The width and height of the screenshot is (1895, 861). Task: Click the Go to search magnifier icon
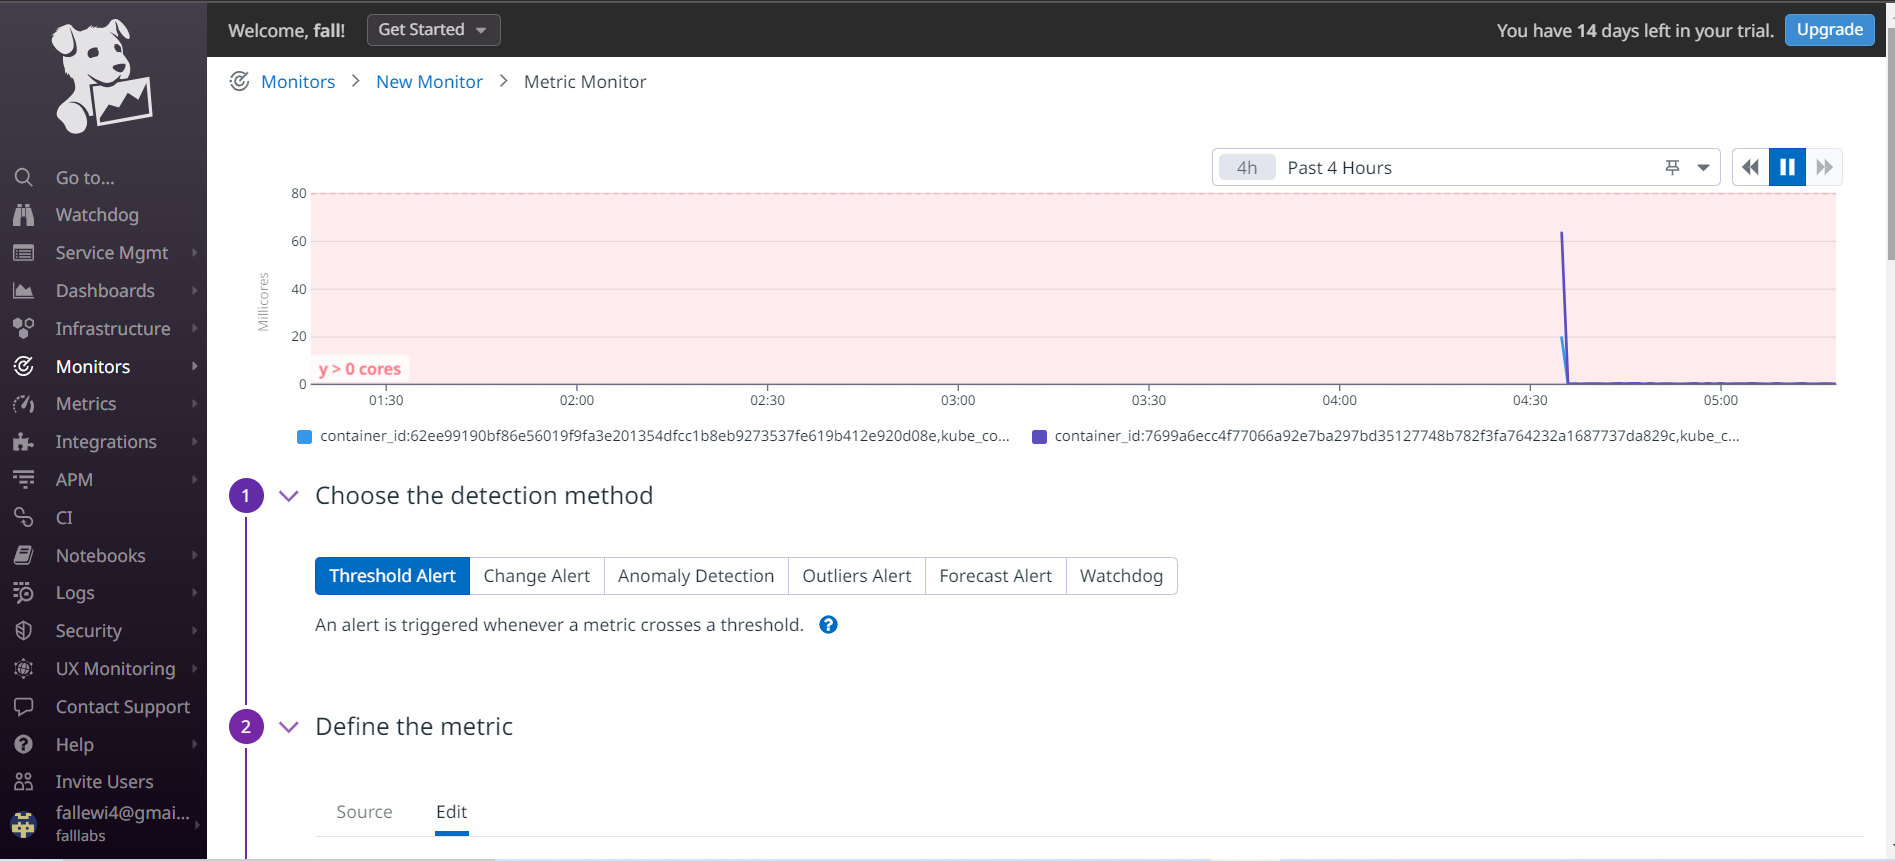24,178
